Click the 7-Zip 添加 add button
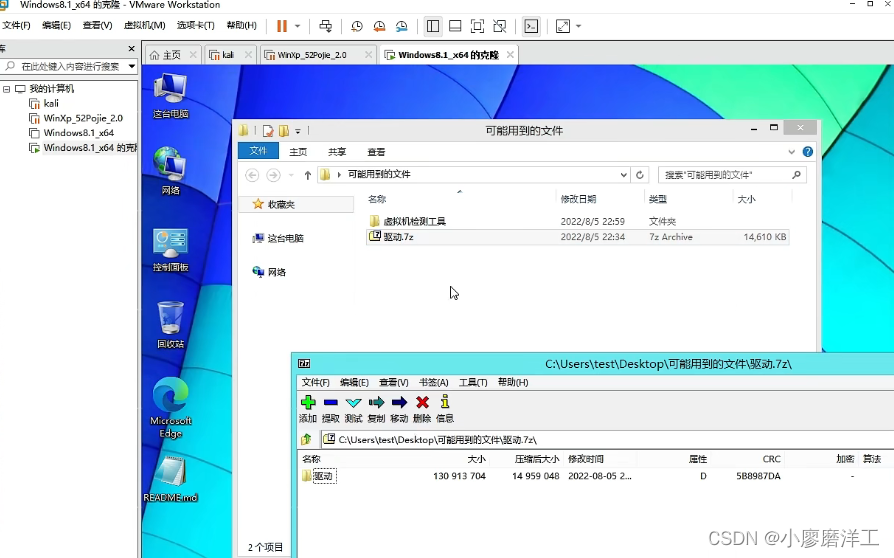Viewport: 894px width, 558px height. click(308, 409)
